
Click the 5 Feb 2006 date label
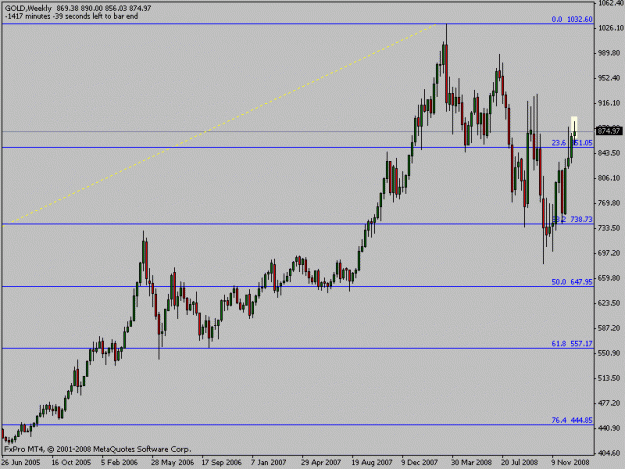point(119,462)
